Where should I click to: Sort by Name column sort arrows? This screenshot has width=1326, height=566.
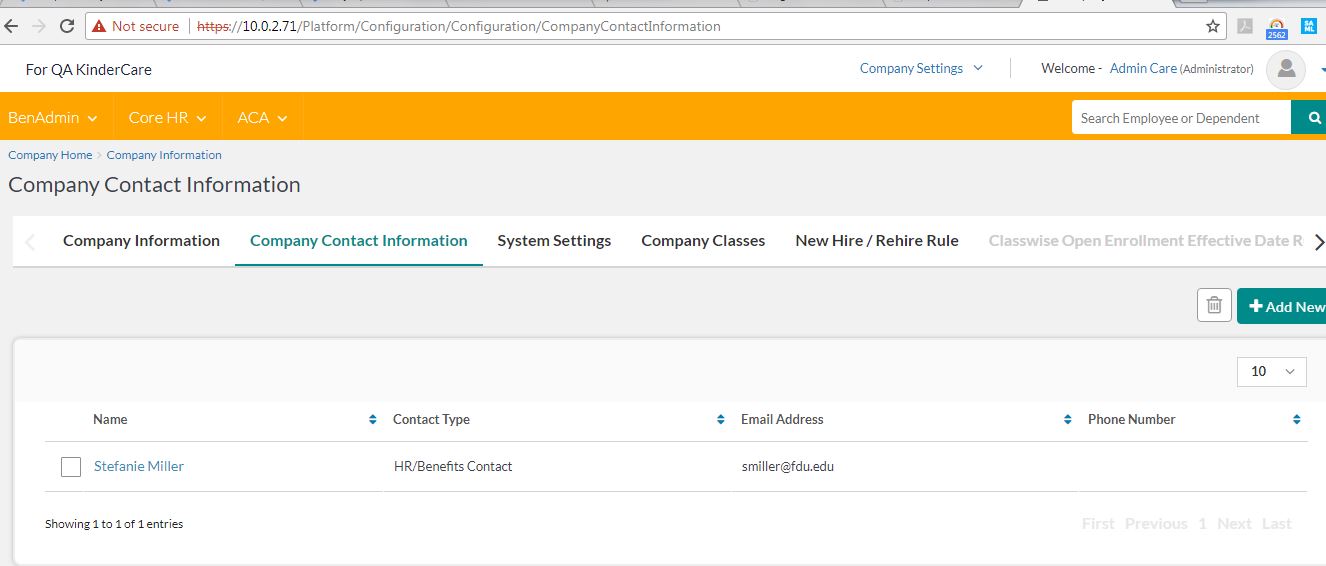click(x=373, y=420)
